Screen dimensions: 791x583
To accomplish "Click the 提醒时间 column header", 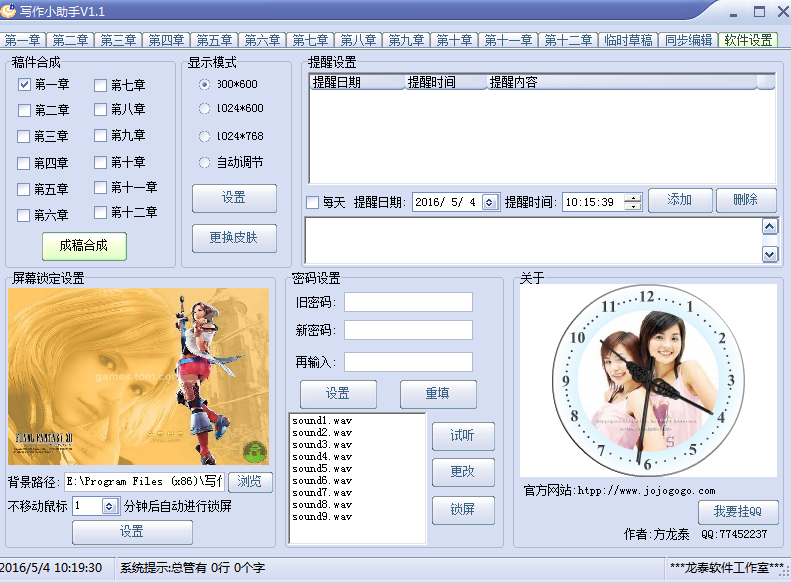I will point(446,82).
